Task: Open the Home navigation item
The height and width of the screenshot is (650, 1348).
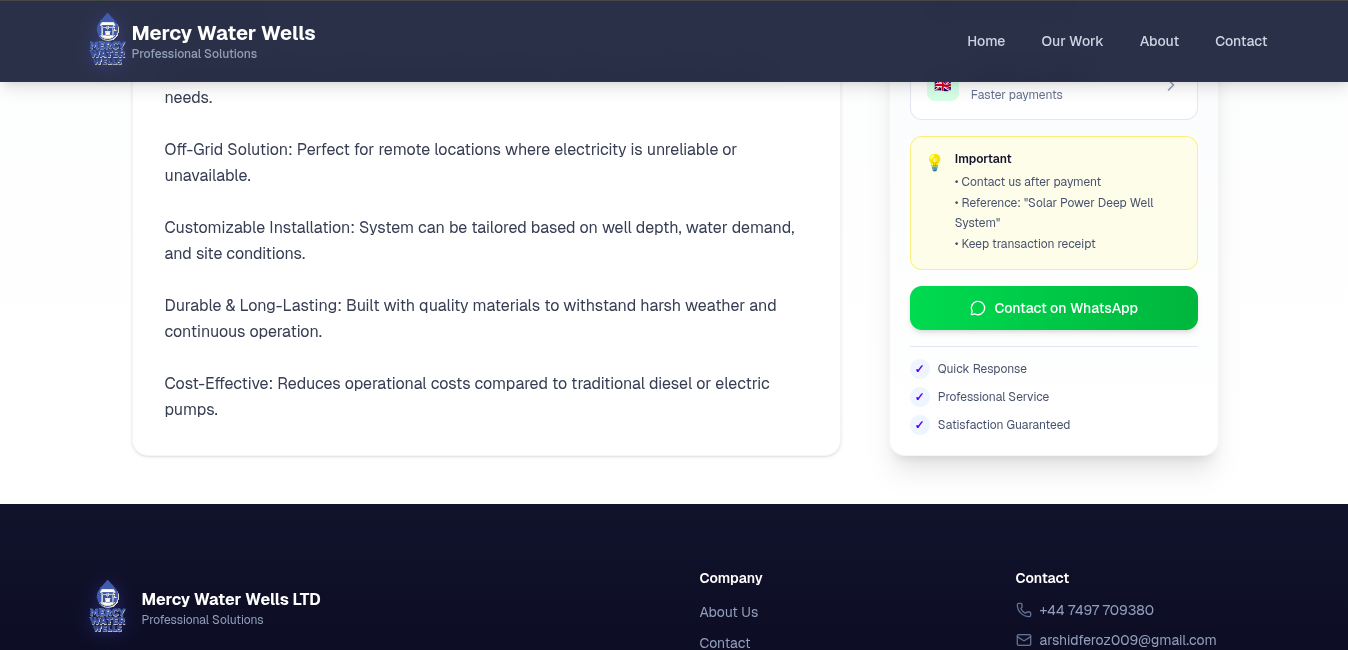Action: coord(986,41)
